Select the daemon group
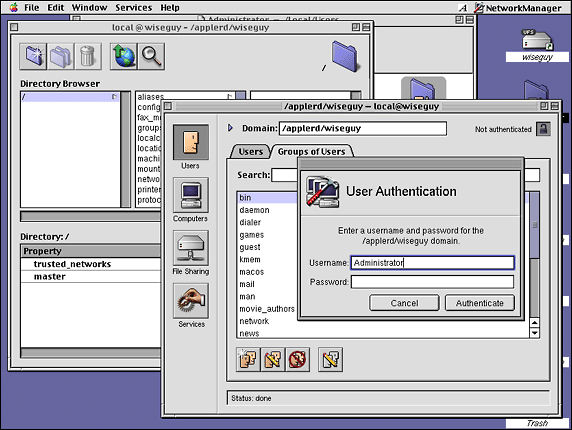The width and height of the screenshot is (572, 430). coord(267,210)
